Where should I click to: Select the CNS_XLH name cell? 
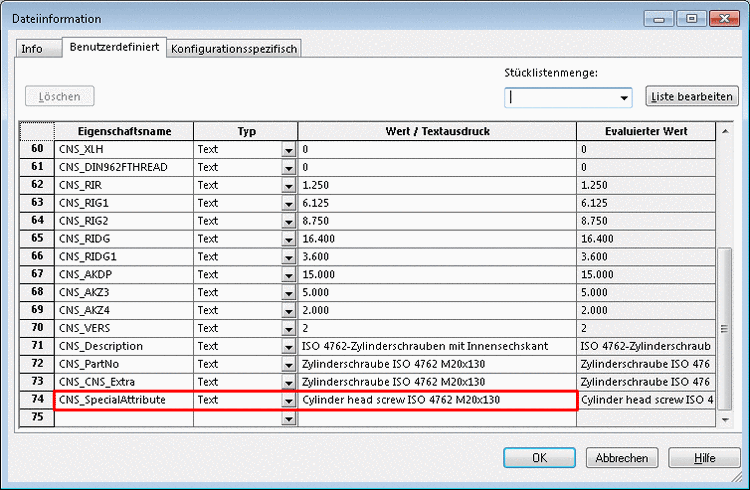point(124,149)
